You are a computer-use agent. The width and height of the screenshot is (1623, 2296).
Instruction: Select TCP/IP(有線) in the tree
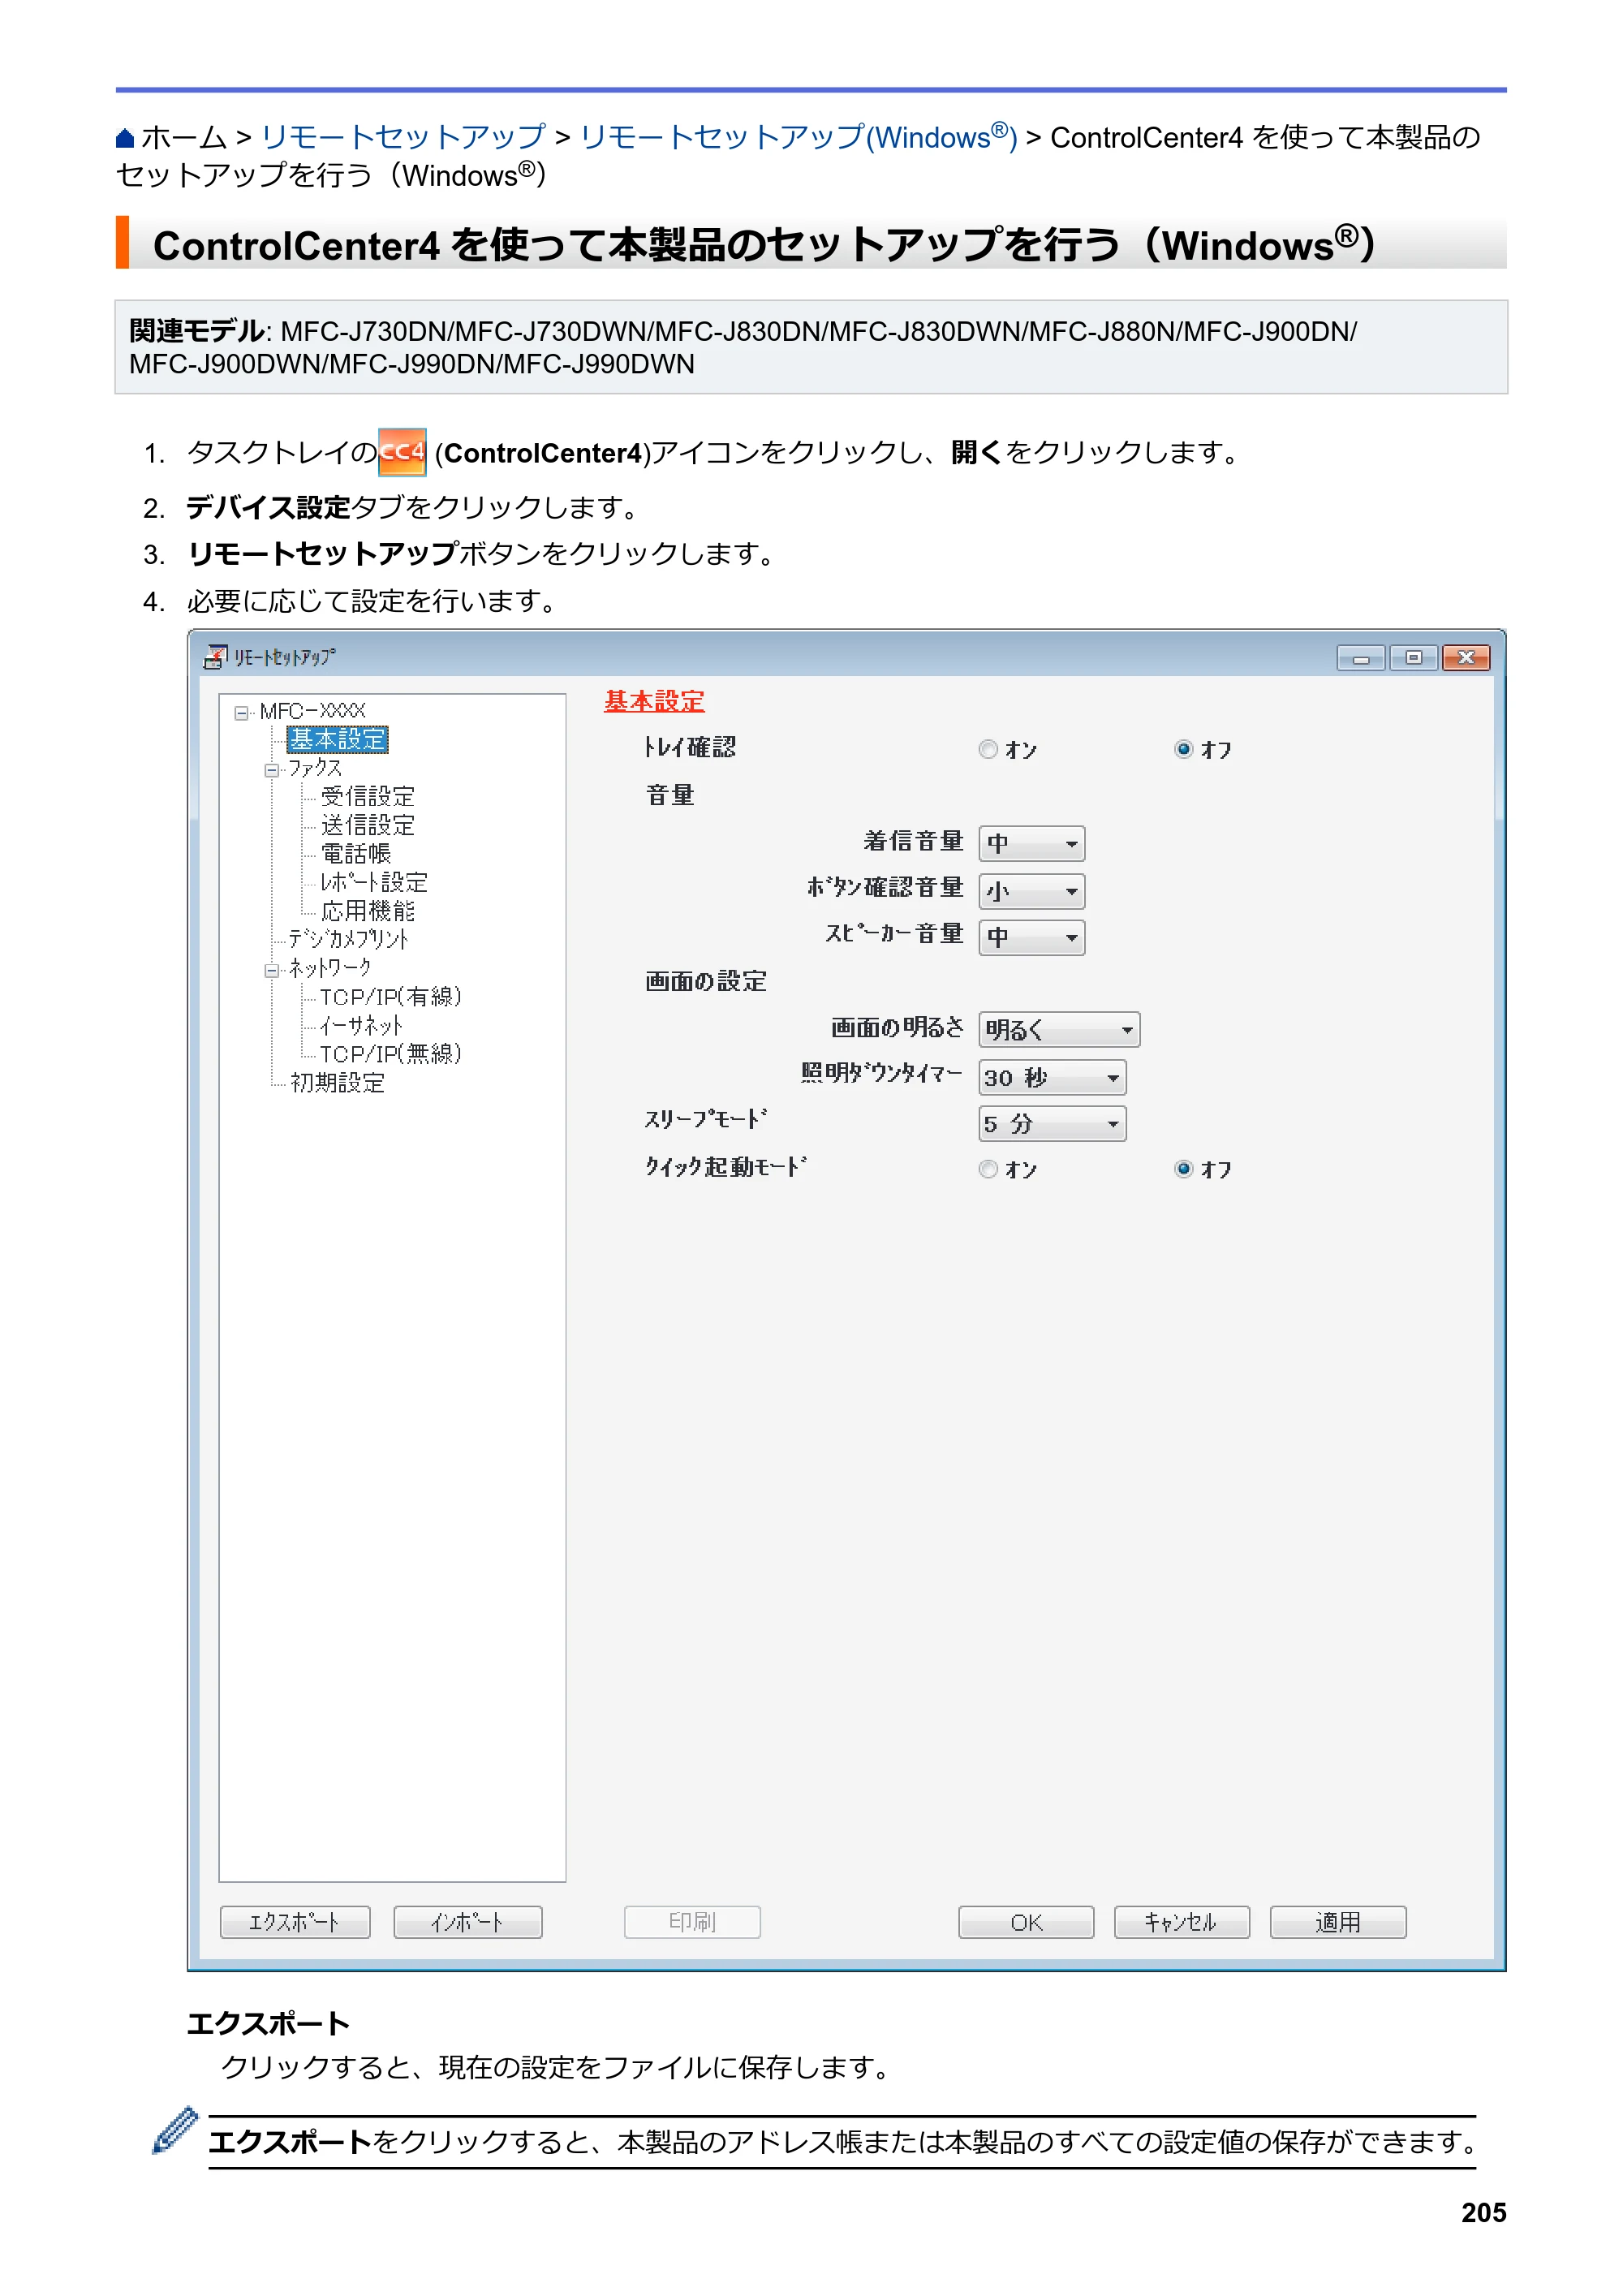391,997
